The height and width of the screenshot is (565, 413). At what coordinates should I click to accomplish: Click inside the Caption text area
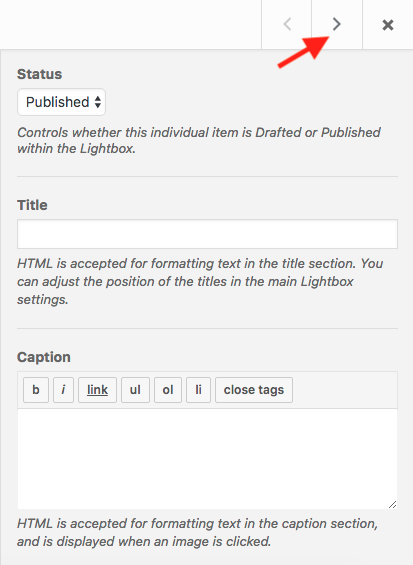click(x=207, y=459)
